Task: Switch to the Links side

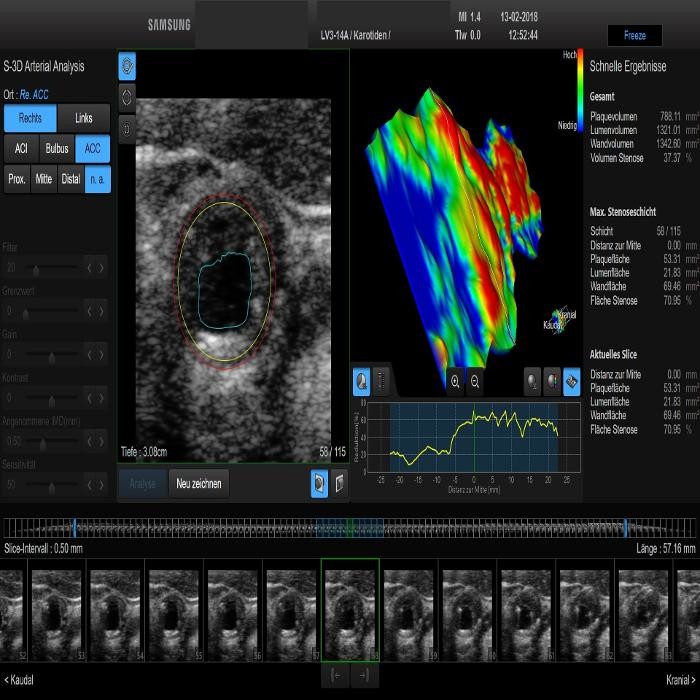Action: click(84, 118)
